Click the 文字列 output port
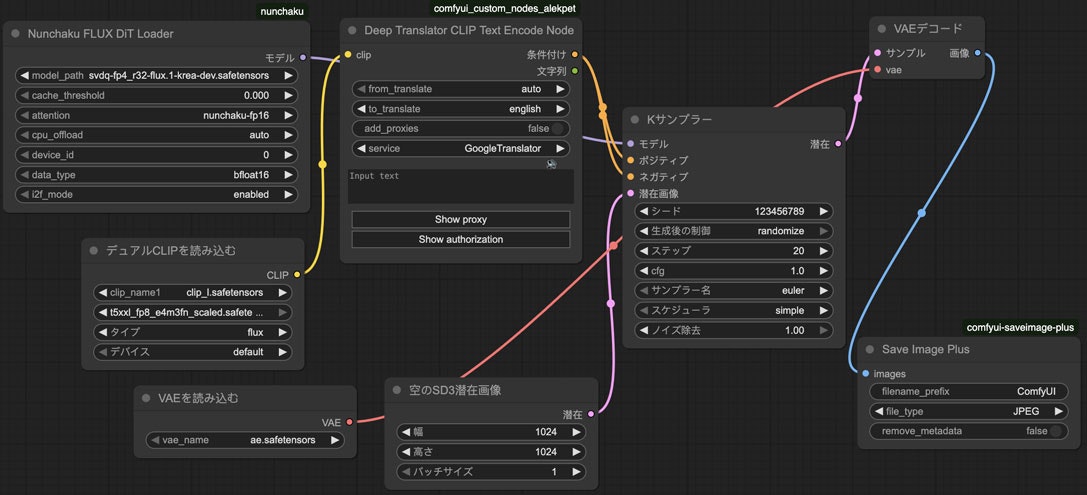This screenshot has height=495, width=1087. (x=575, y=71)
